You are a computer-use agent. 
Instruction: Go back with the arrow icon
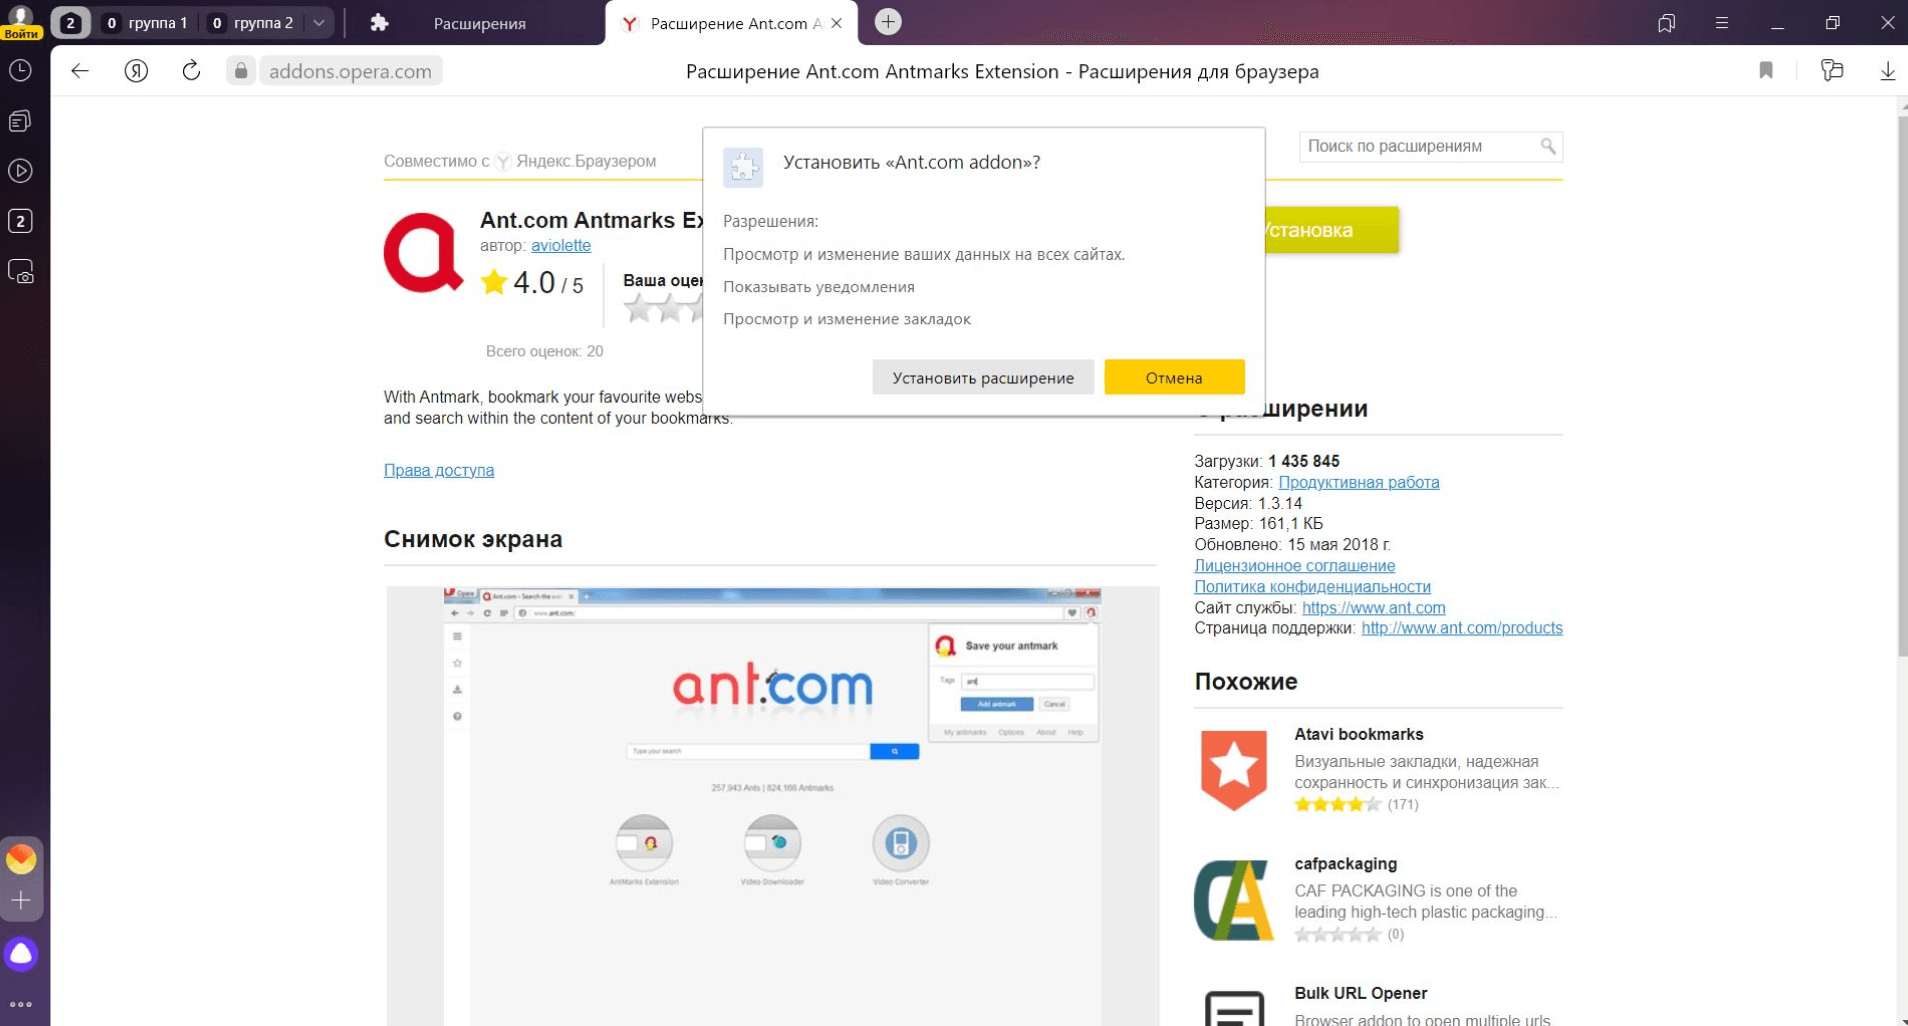pos(80,71)
